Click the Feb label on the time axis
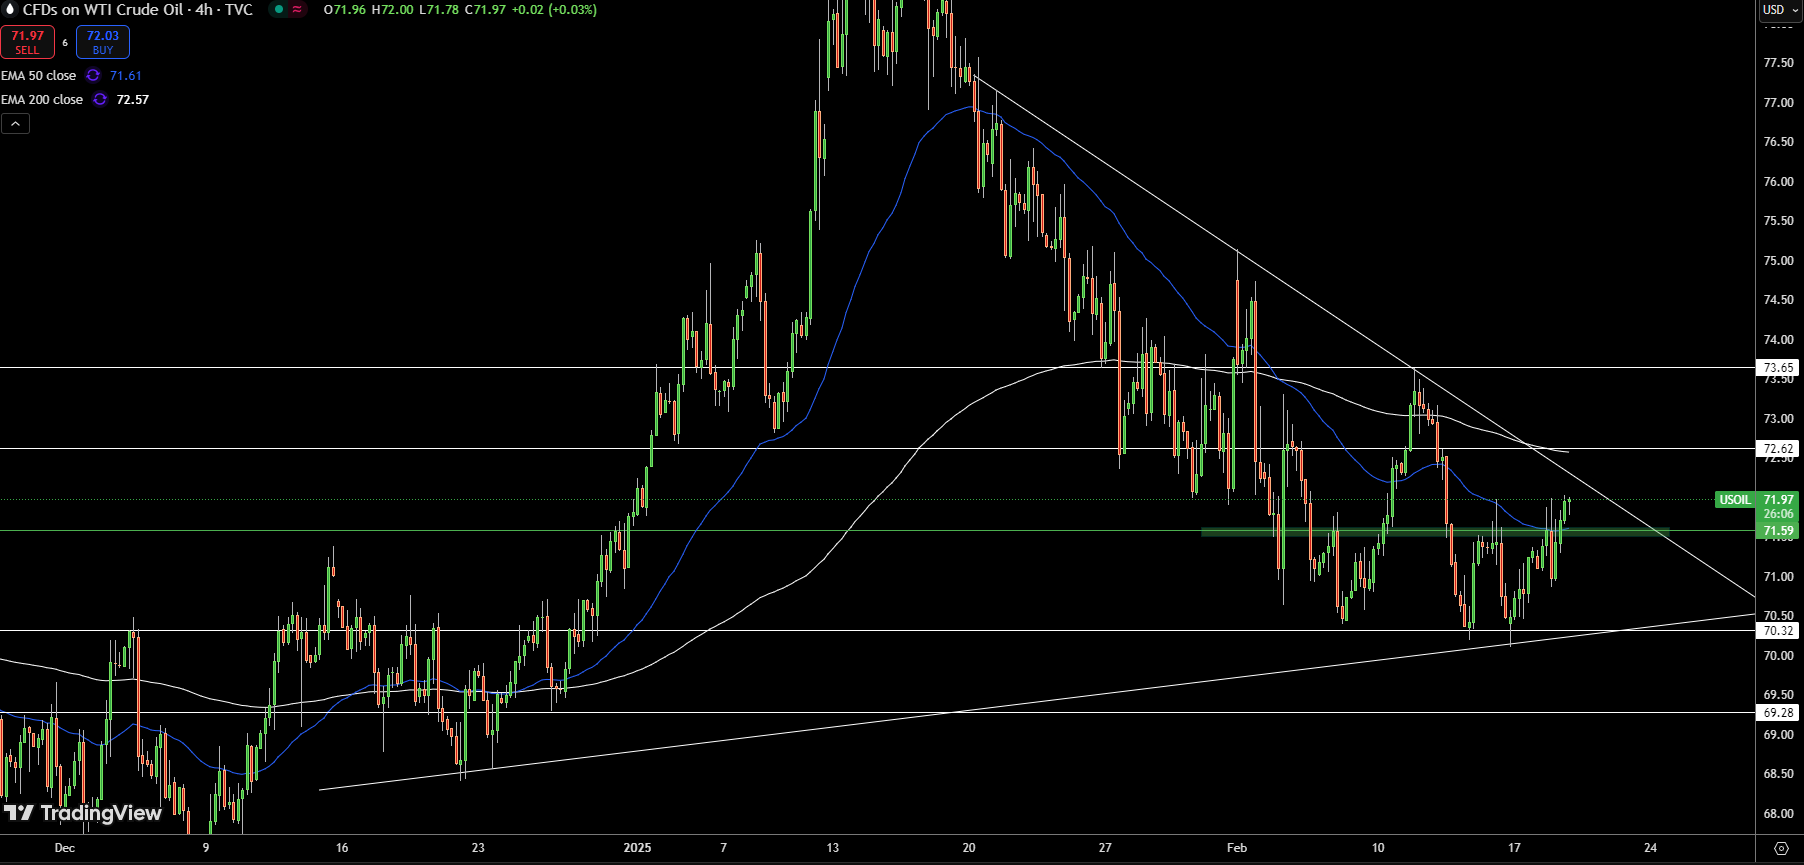The width and height of the screenshot is (1804, 865). click(1237, 848)
